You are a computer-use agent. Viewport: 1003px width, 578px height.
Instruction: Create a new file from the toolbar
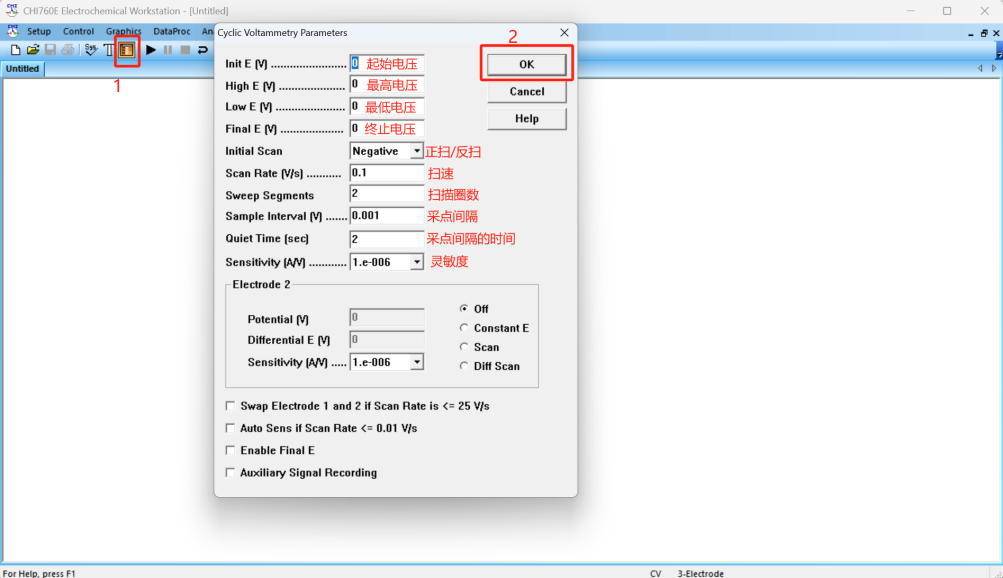(15, 50)
